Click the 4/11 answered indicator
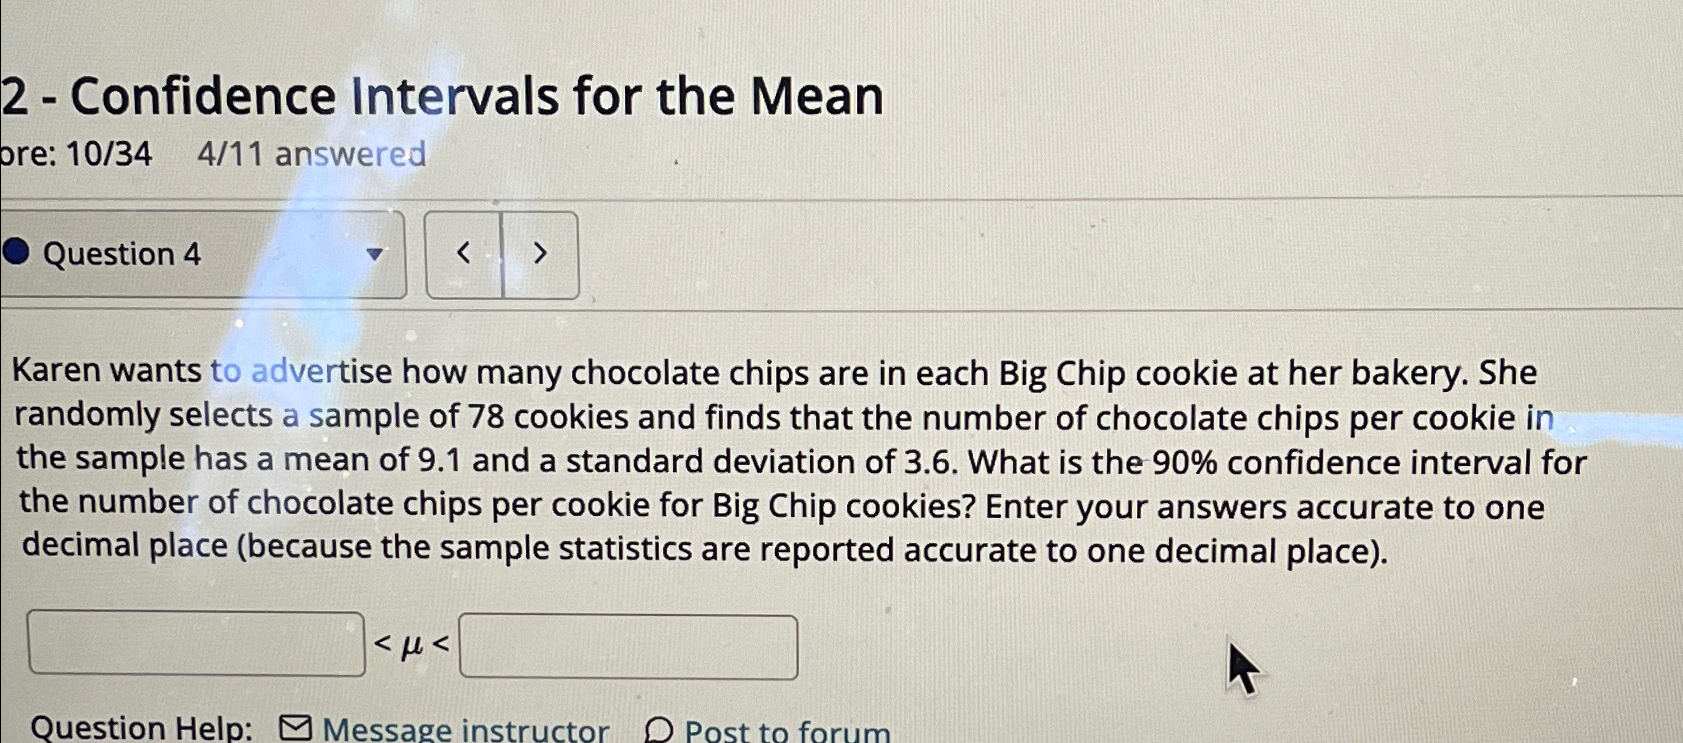Screen dimensions: 1683x743 click(x=315, y=156)
